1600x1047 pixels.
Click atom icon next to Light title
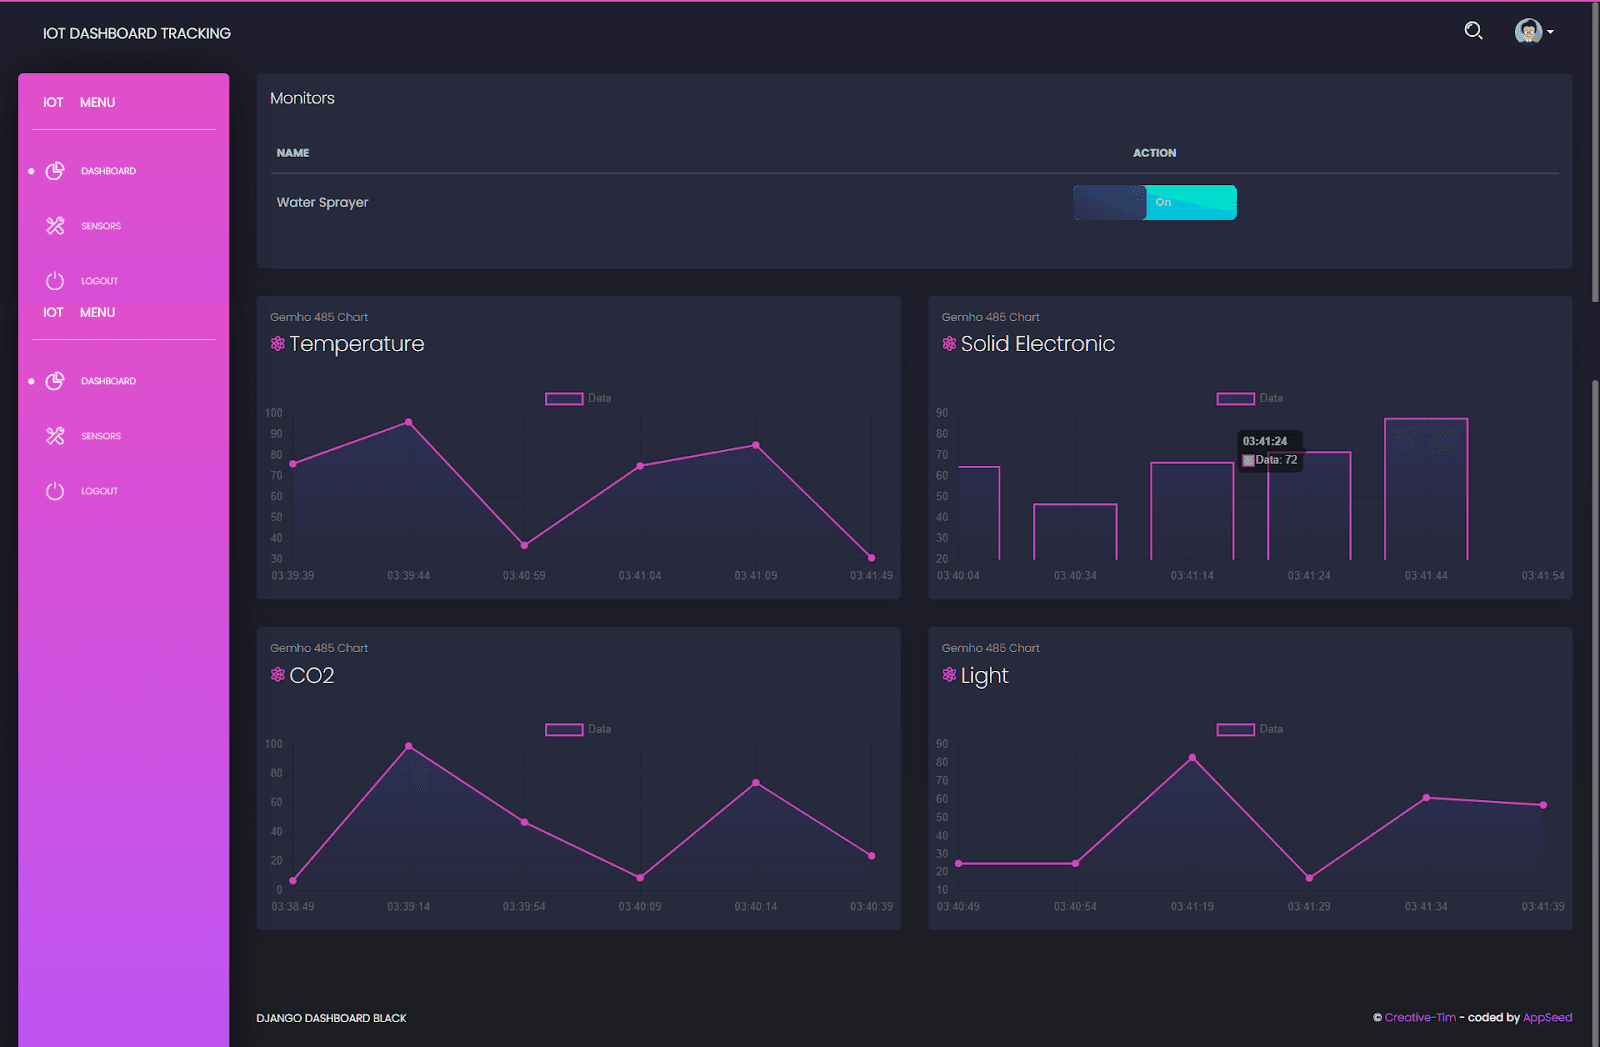949,675
